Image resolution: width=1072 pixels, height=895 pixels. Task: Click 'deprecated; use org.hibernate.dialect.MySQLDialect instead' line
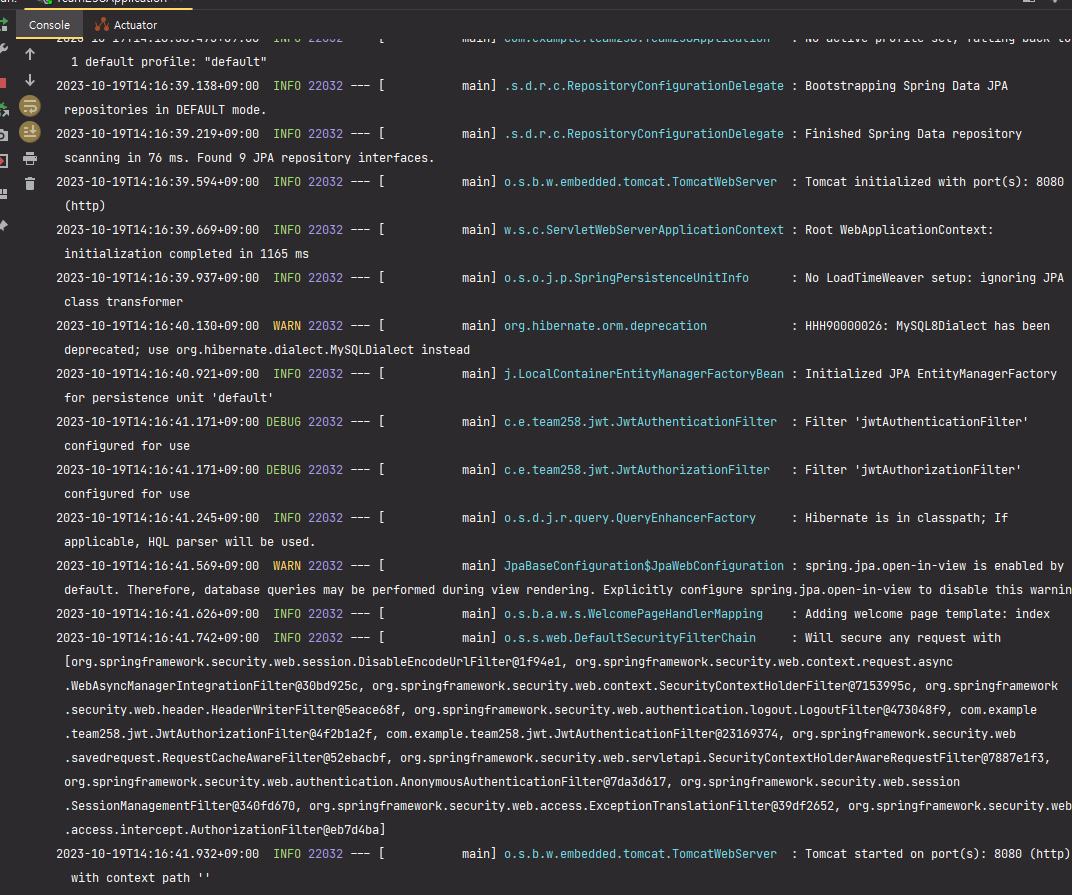click(x=267, y=349)
